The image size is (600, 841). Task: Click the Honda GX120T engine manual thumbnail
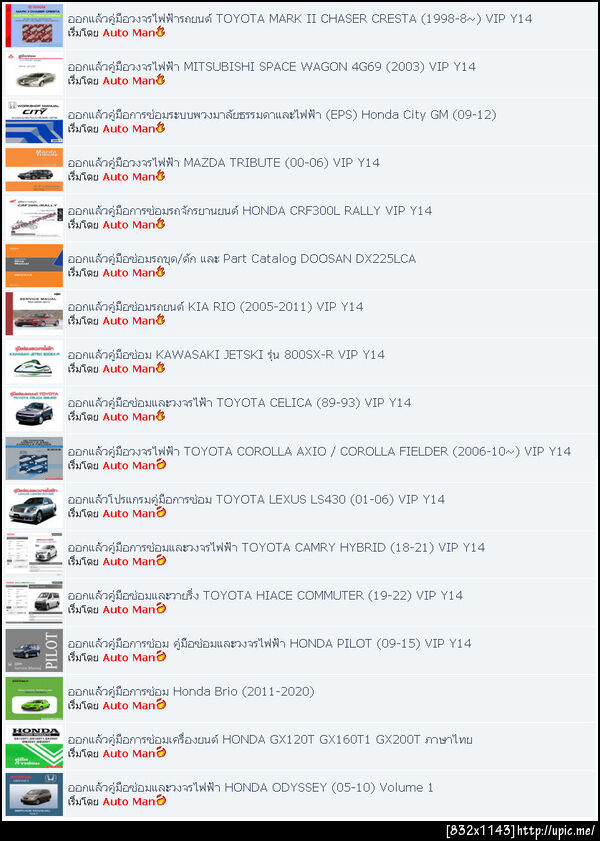coord(34,746)
